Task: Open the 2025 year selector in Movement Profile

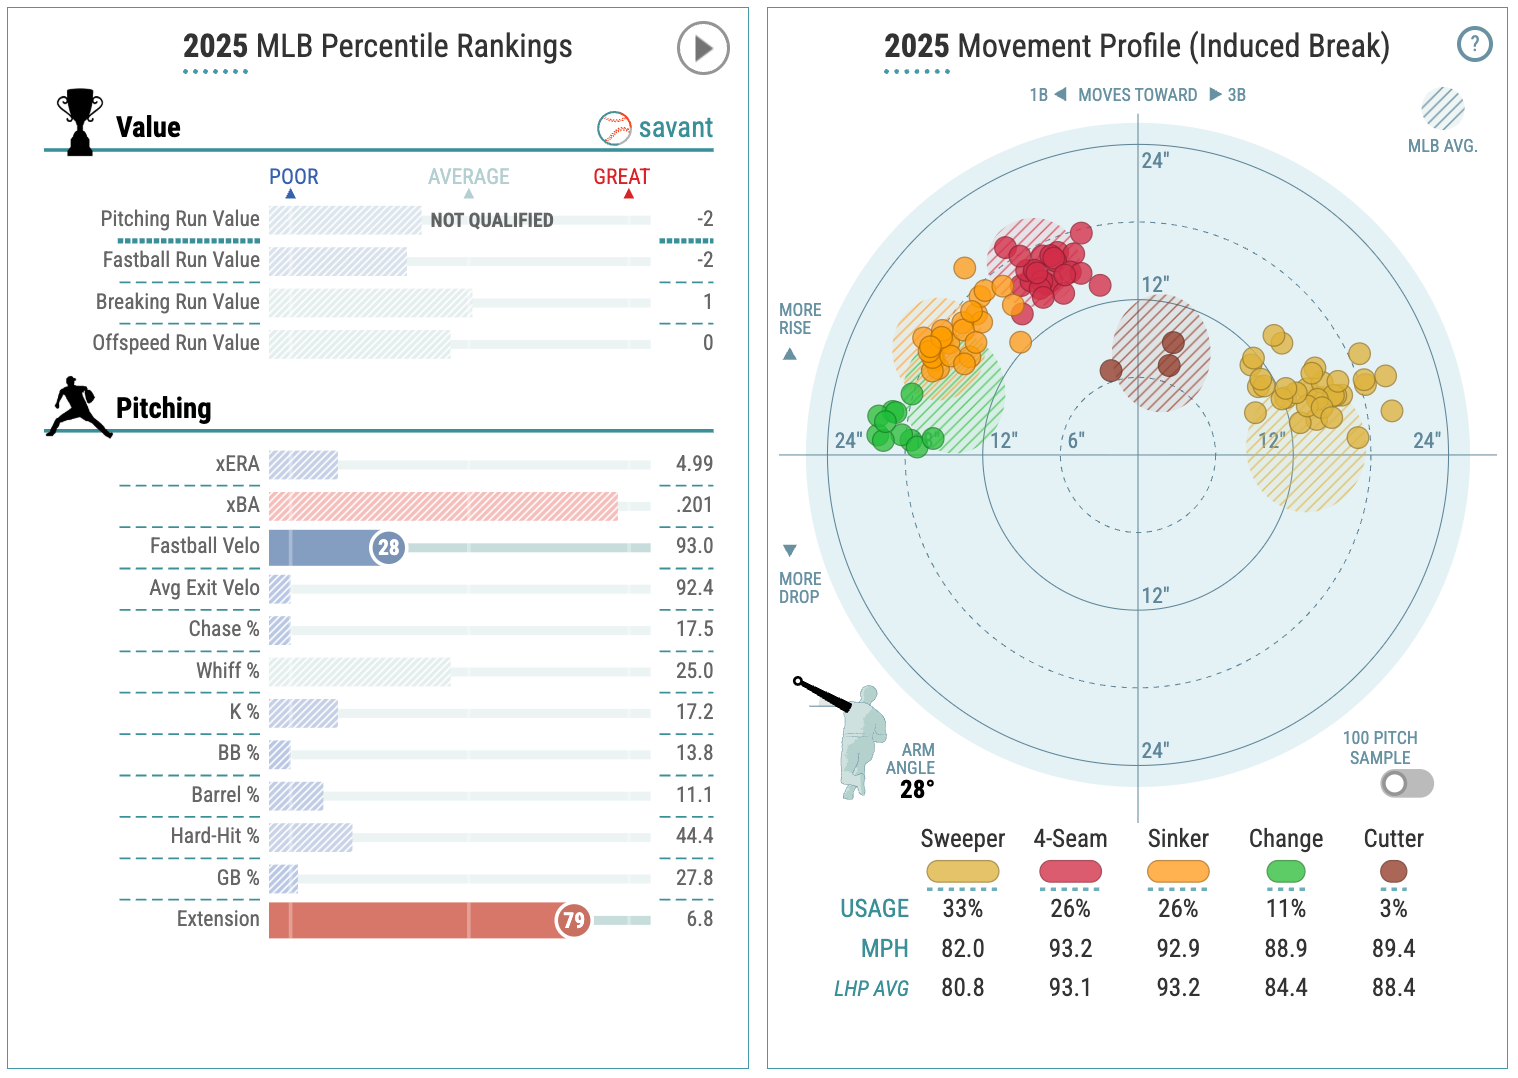Action: point(916,47)
